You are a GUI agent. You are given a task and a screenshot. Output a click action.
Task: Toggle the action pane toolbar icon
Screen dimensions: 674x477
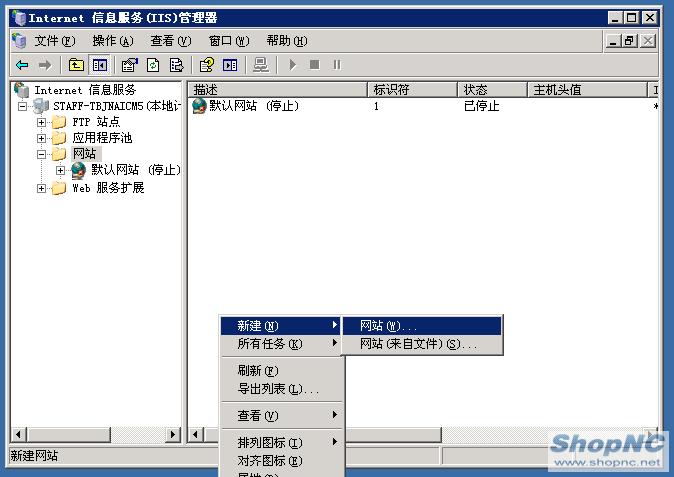tap(230, 65)
